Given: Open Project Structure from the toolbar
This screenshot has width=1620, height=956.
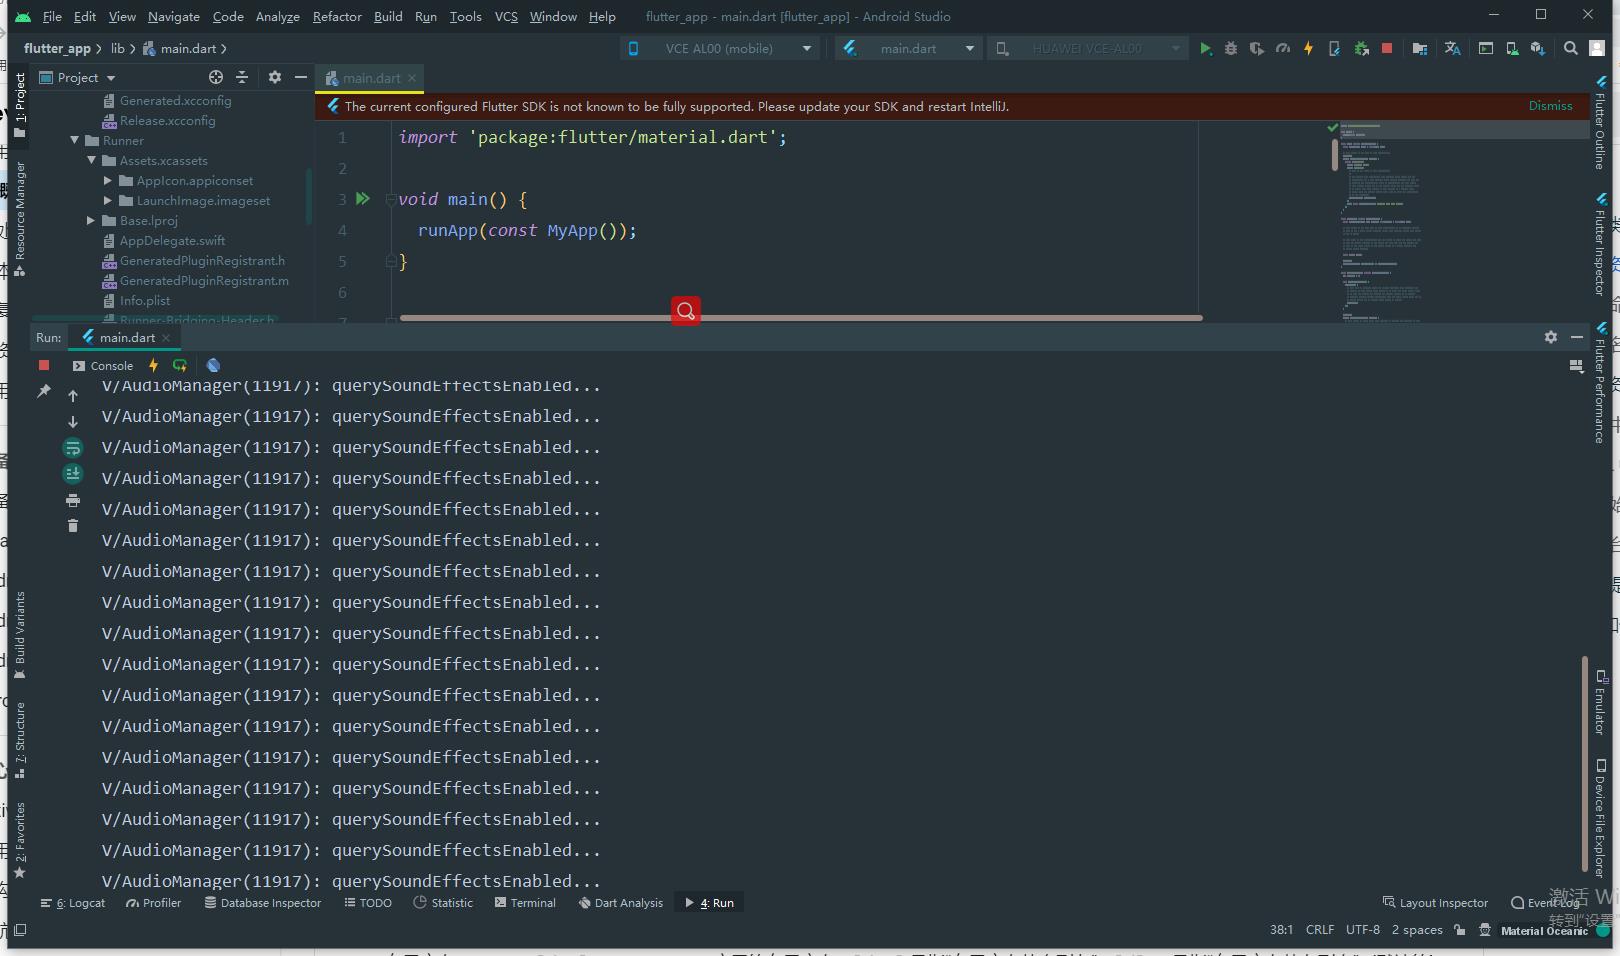Looking at the screenshot, I should coord(1420,48).
